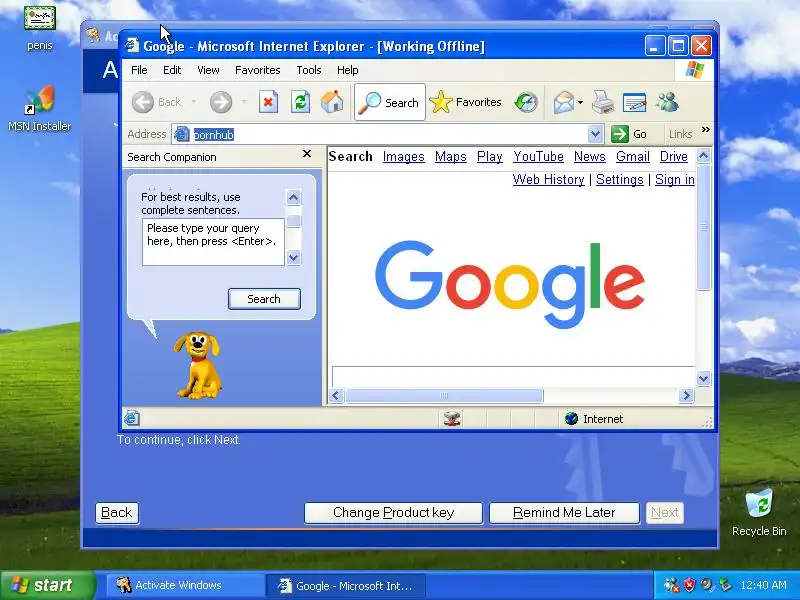Open the Windows Start button
Screen dimensions: 800x600
(47, 585)
